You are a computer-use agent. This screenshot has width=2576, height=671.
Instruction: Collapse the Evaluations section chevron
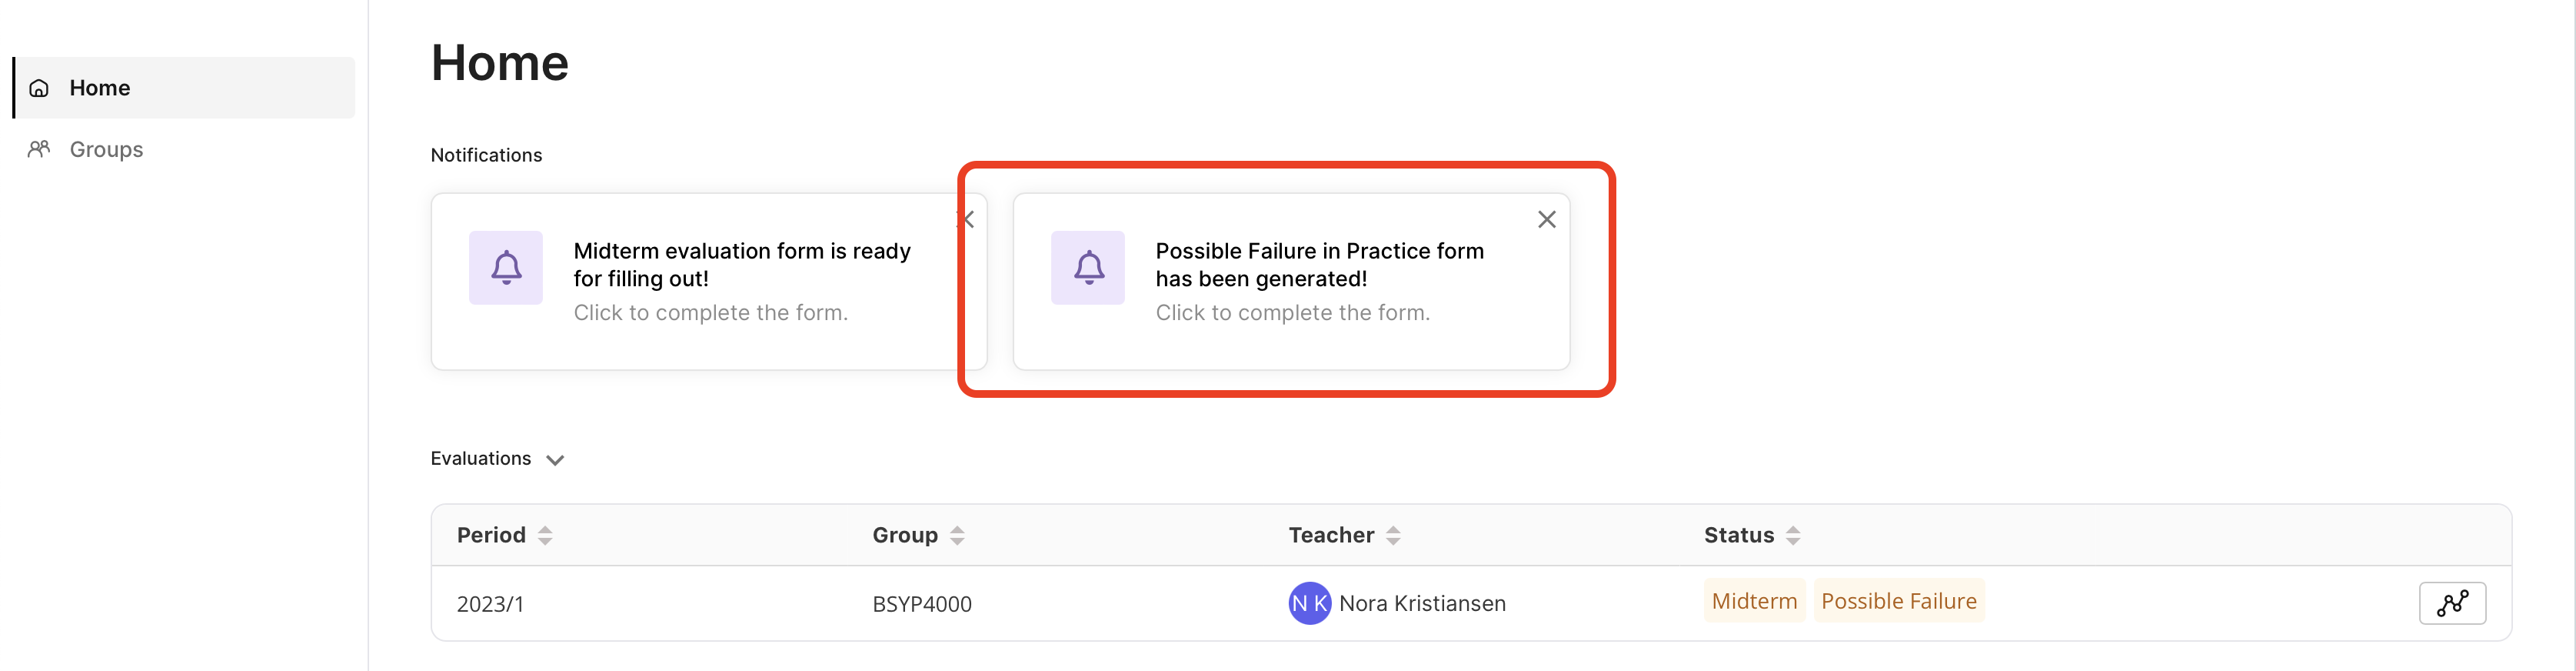pyautogui.click(x=555, y=460)
